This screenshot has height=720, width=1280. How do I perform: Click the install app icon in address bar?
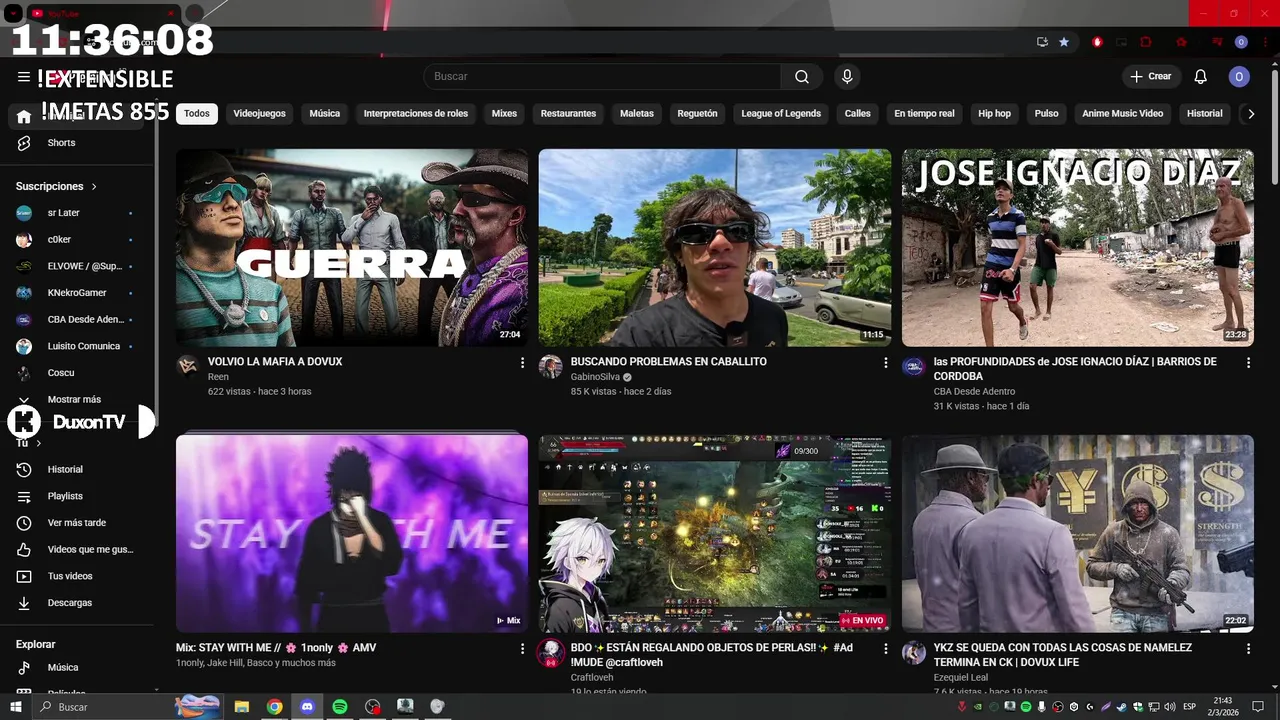pos(1042,42)
